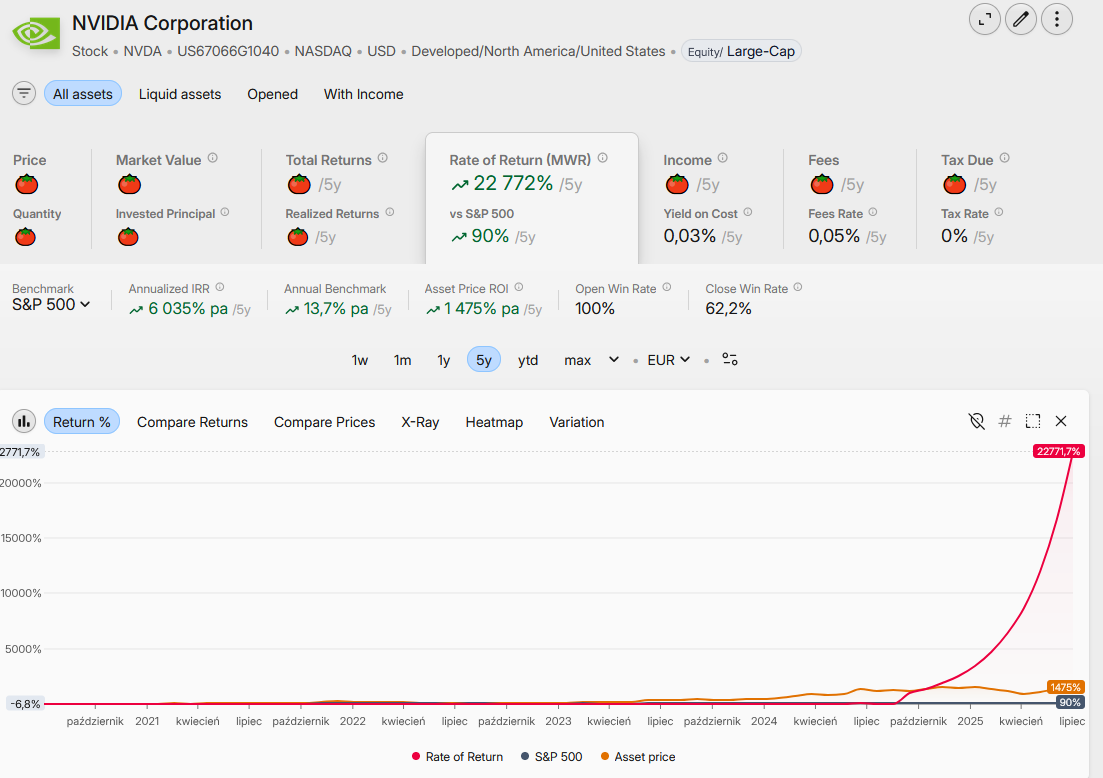Click the Equity/ Large-Cap tag
This screenshot has width=1103, height=778.
[x=741, y=51]
